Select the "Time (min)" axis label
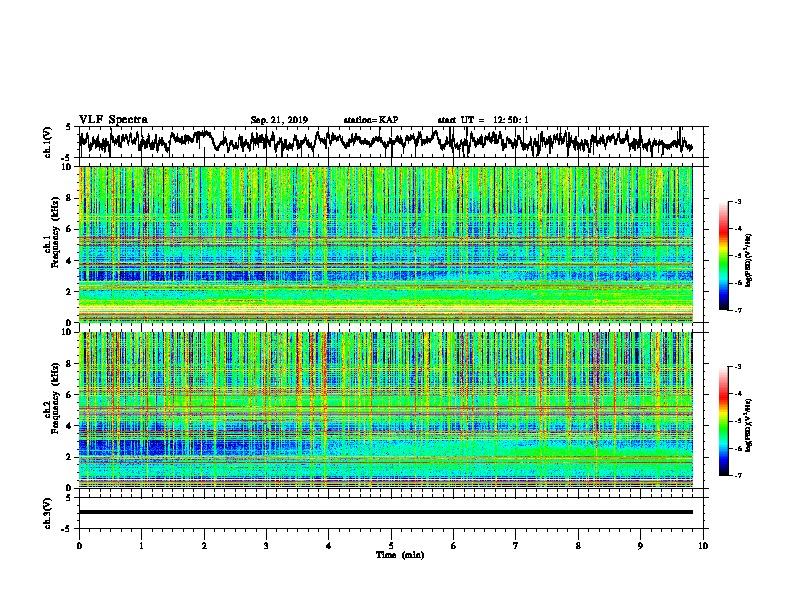792x612 pixels. 400,555
